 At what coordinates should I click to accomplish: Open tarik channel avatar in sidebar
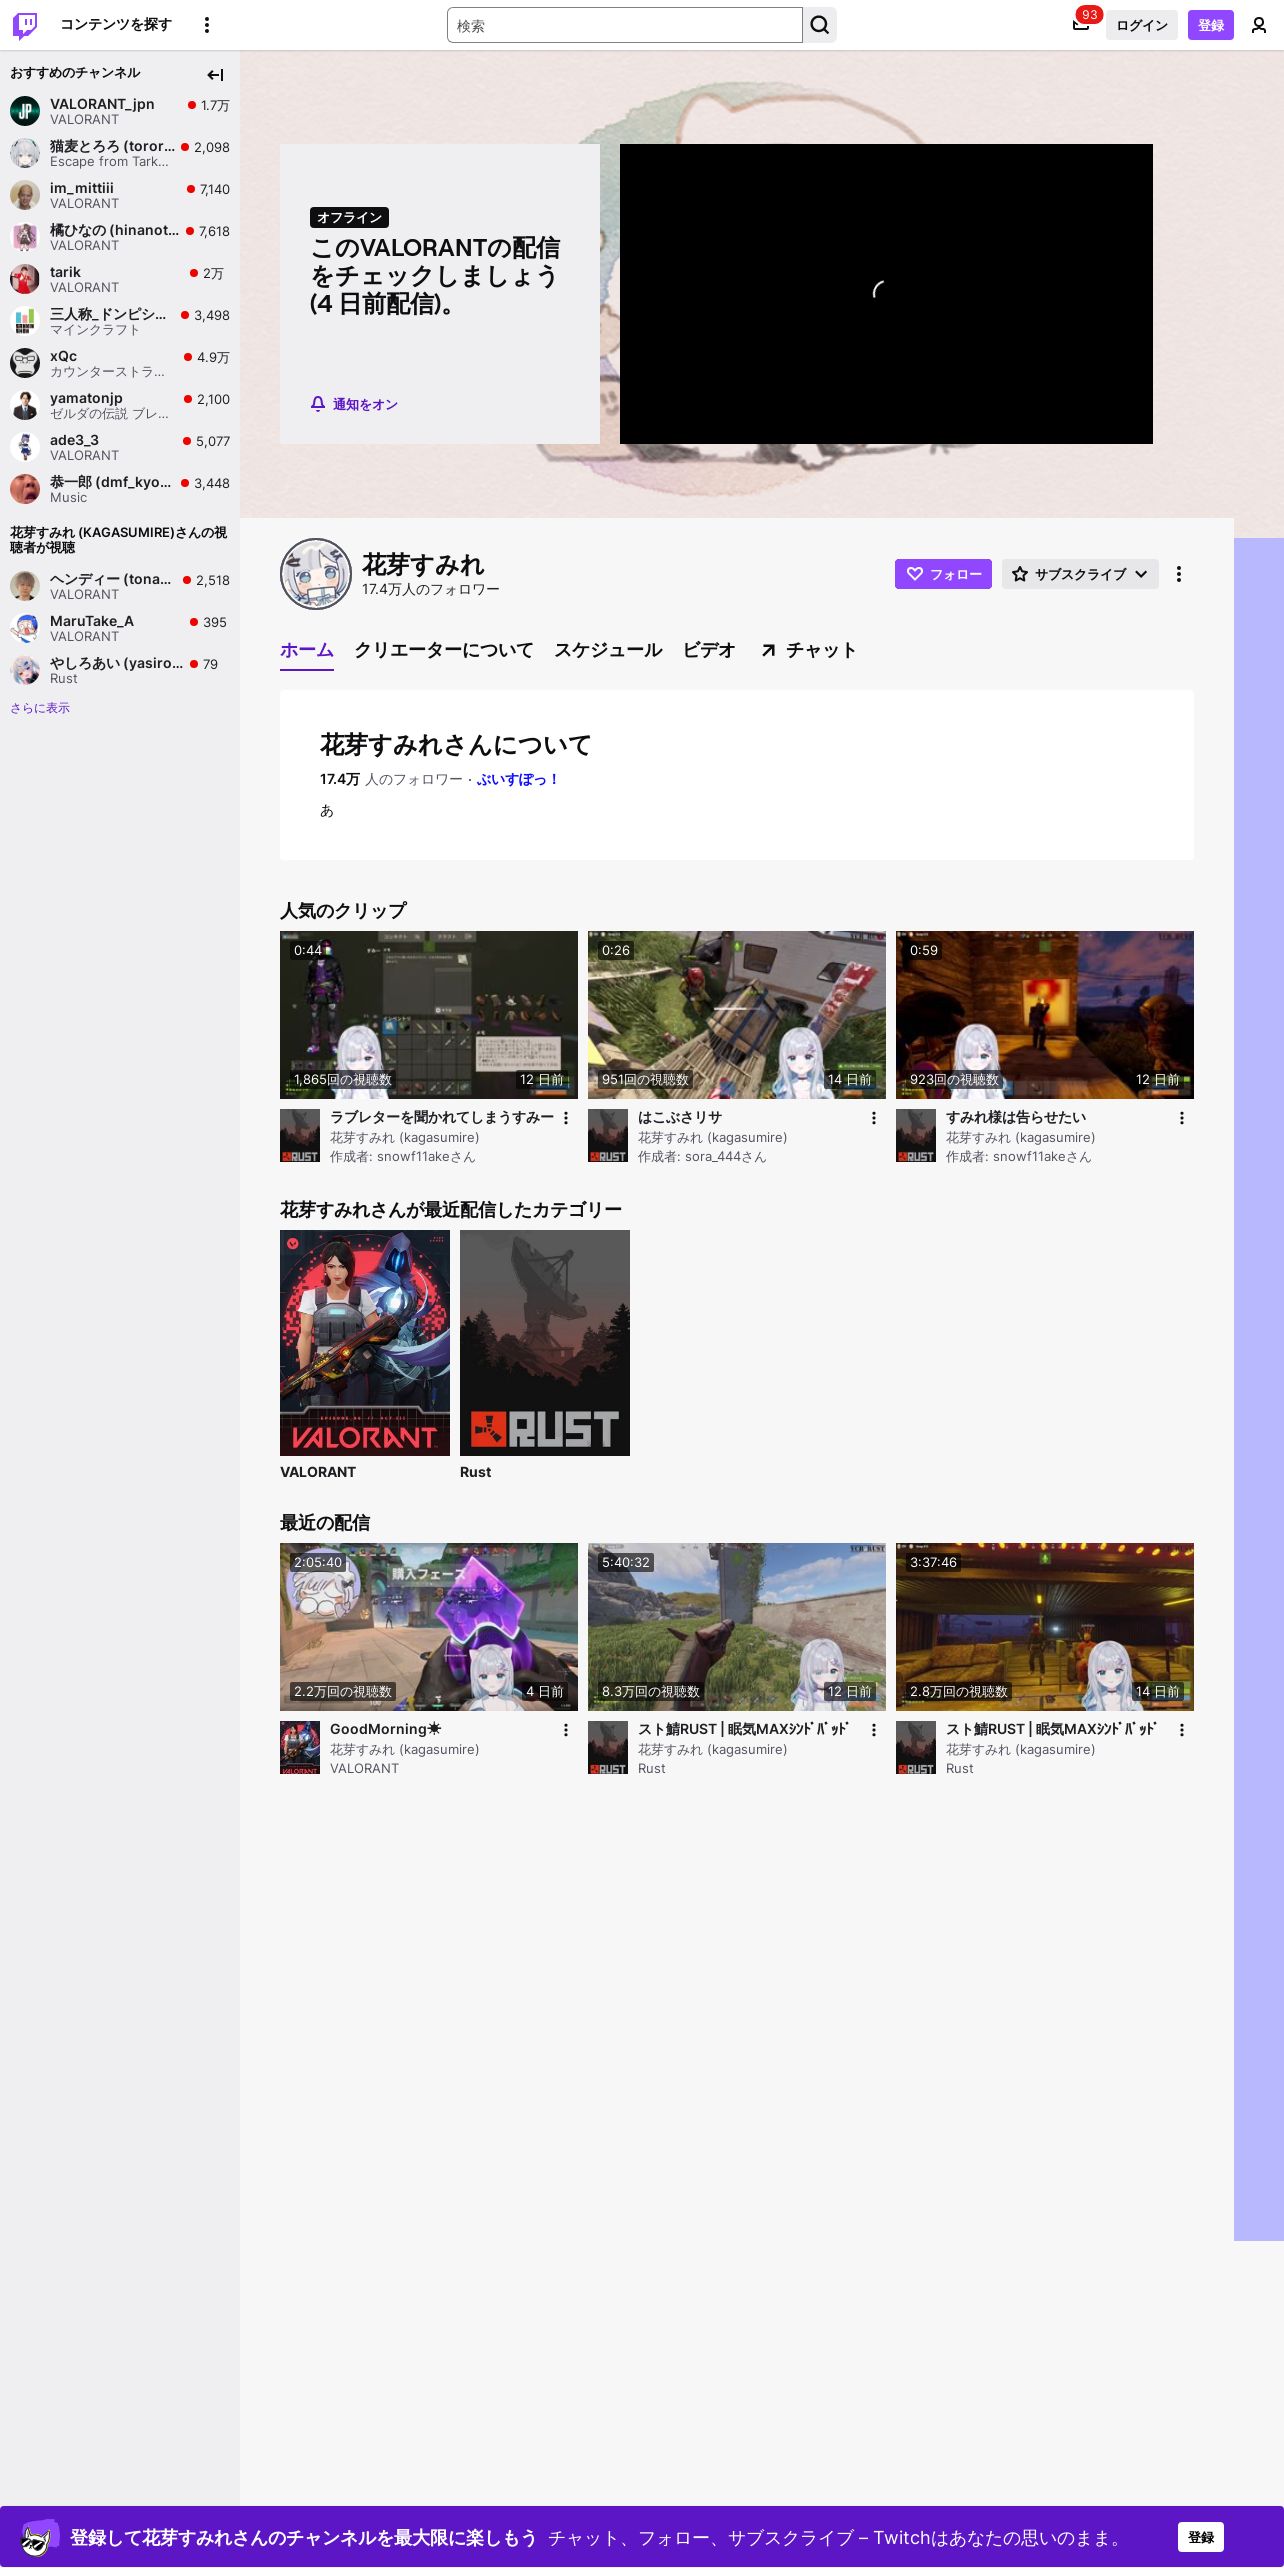coord(25,279)
